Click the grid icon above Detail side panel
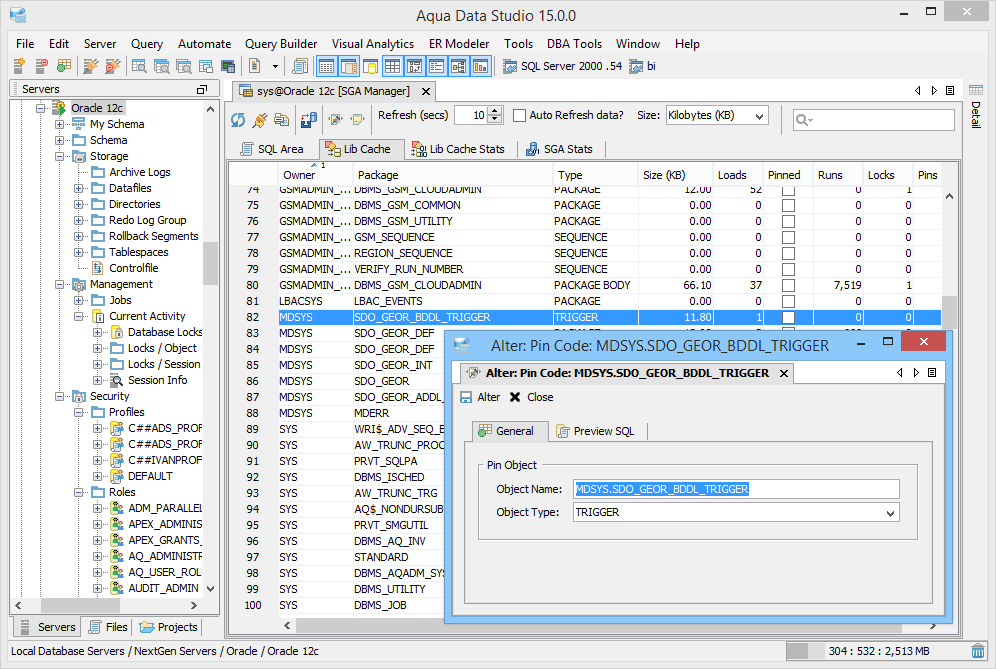The height and width of the screenshot is (669, 996). tap(976, 90)
